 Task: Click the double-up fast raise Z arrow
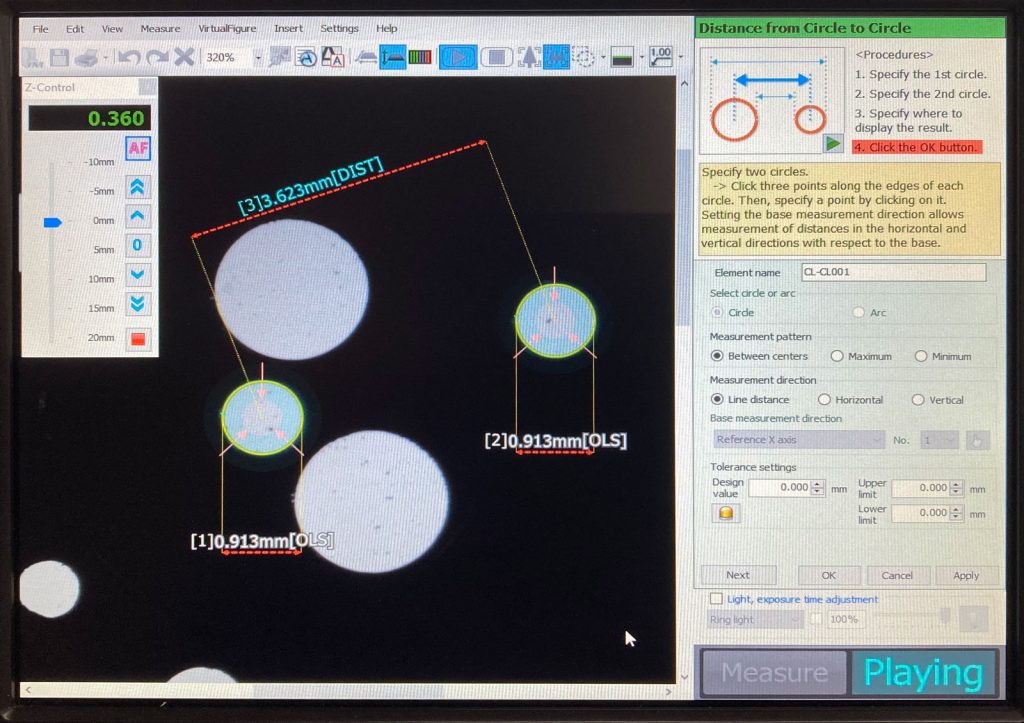pyautogui.click(x=138, y=186)
